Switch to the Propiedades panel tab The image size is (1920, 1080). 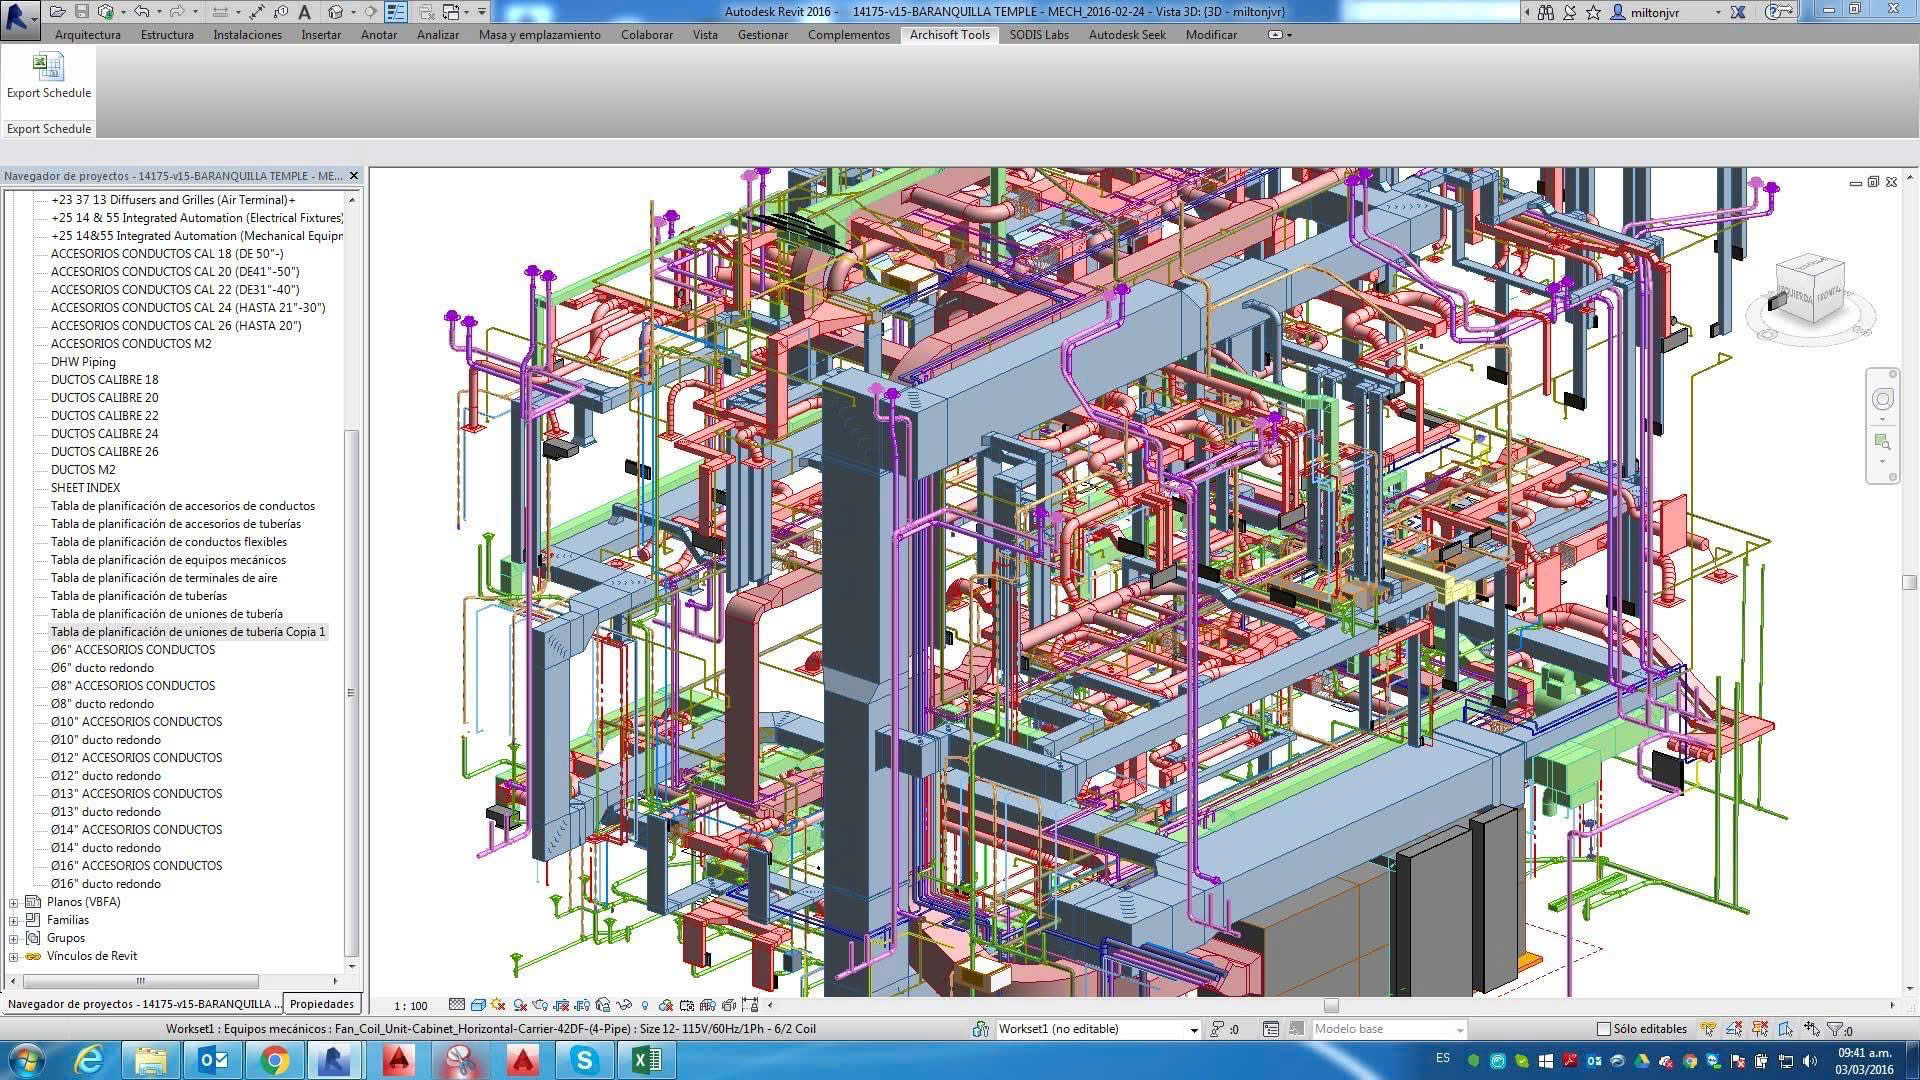[x=322, y=1004]
